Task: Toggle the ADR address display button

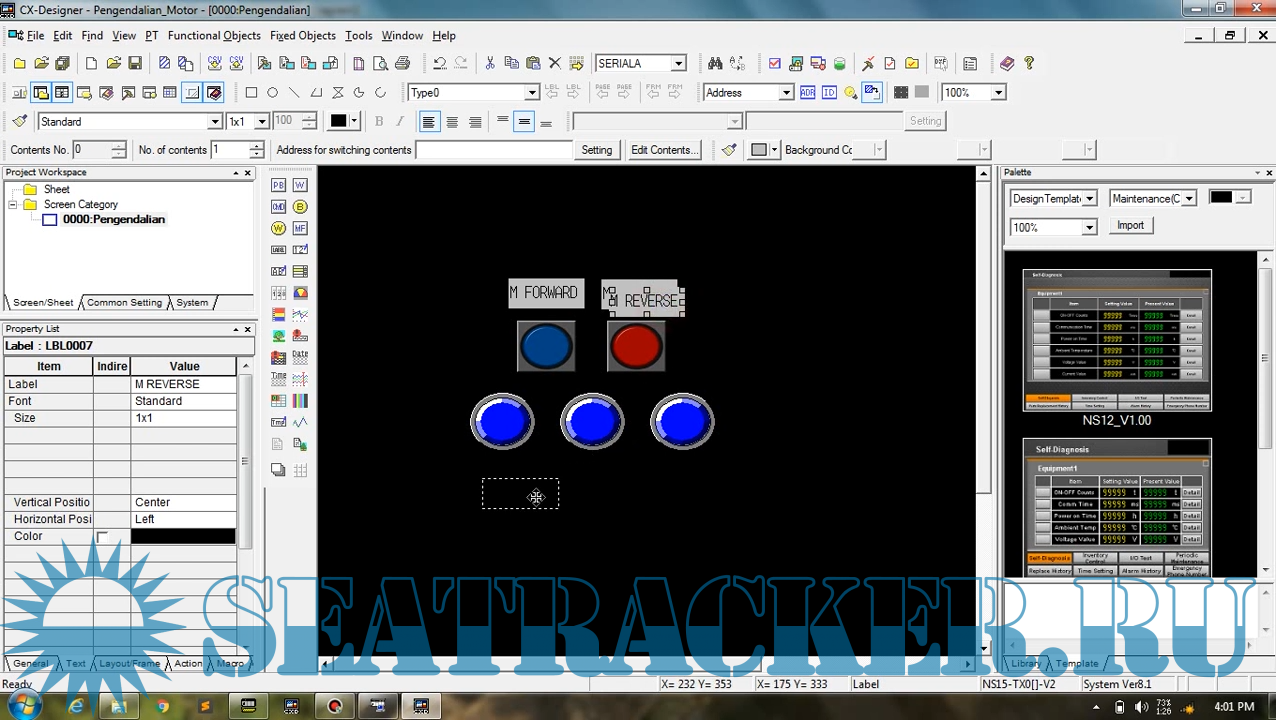Action: [x=807, y=93]
